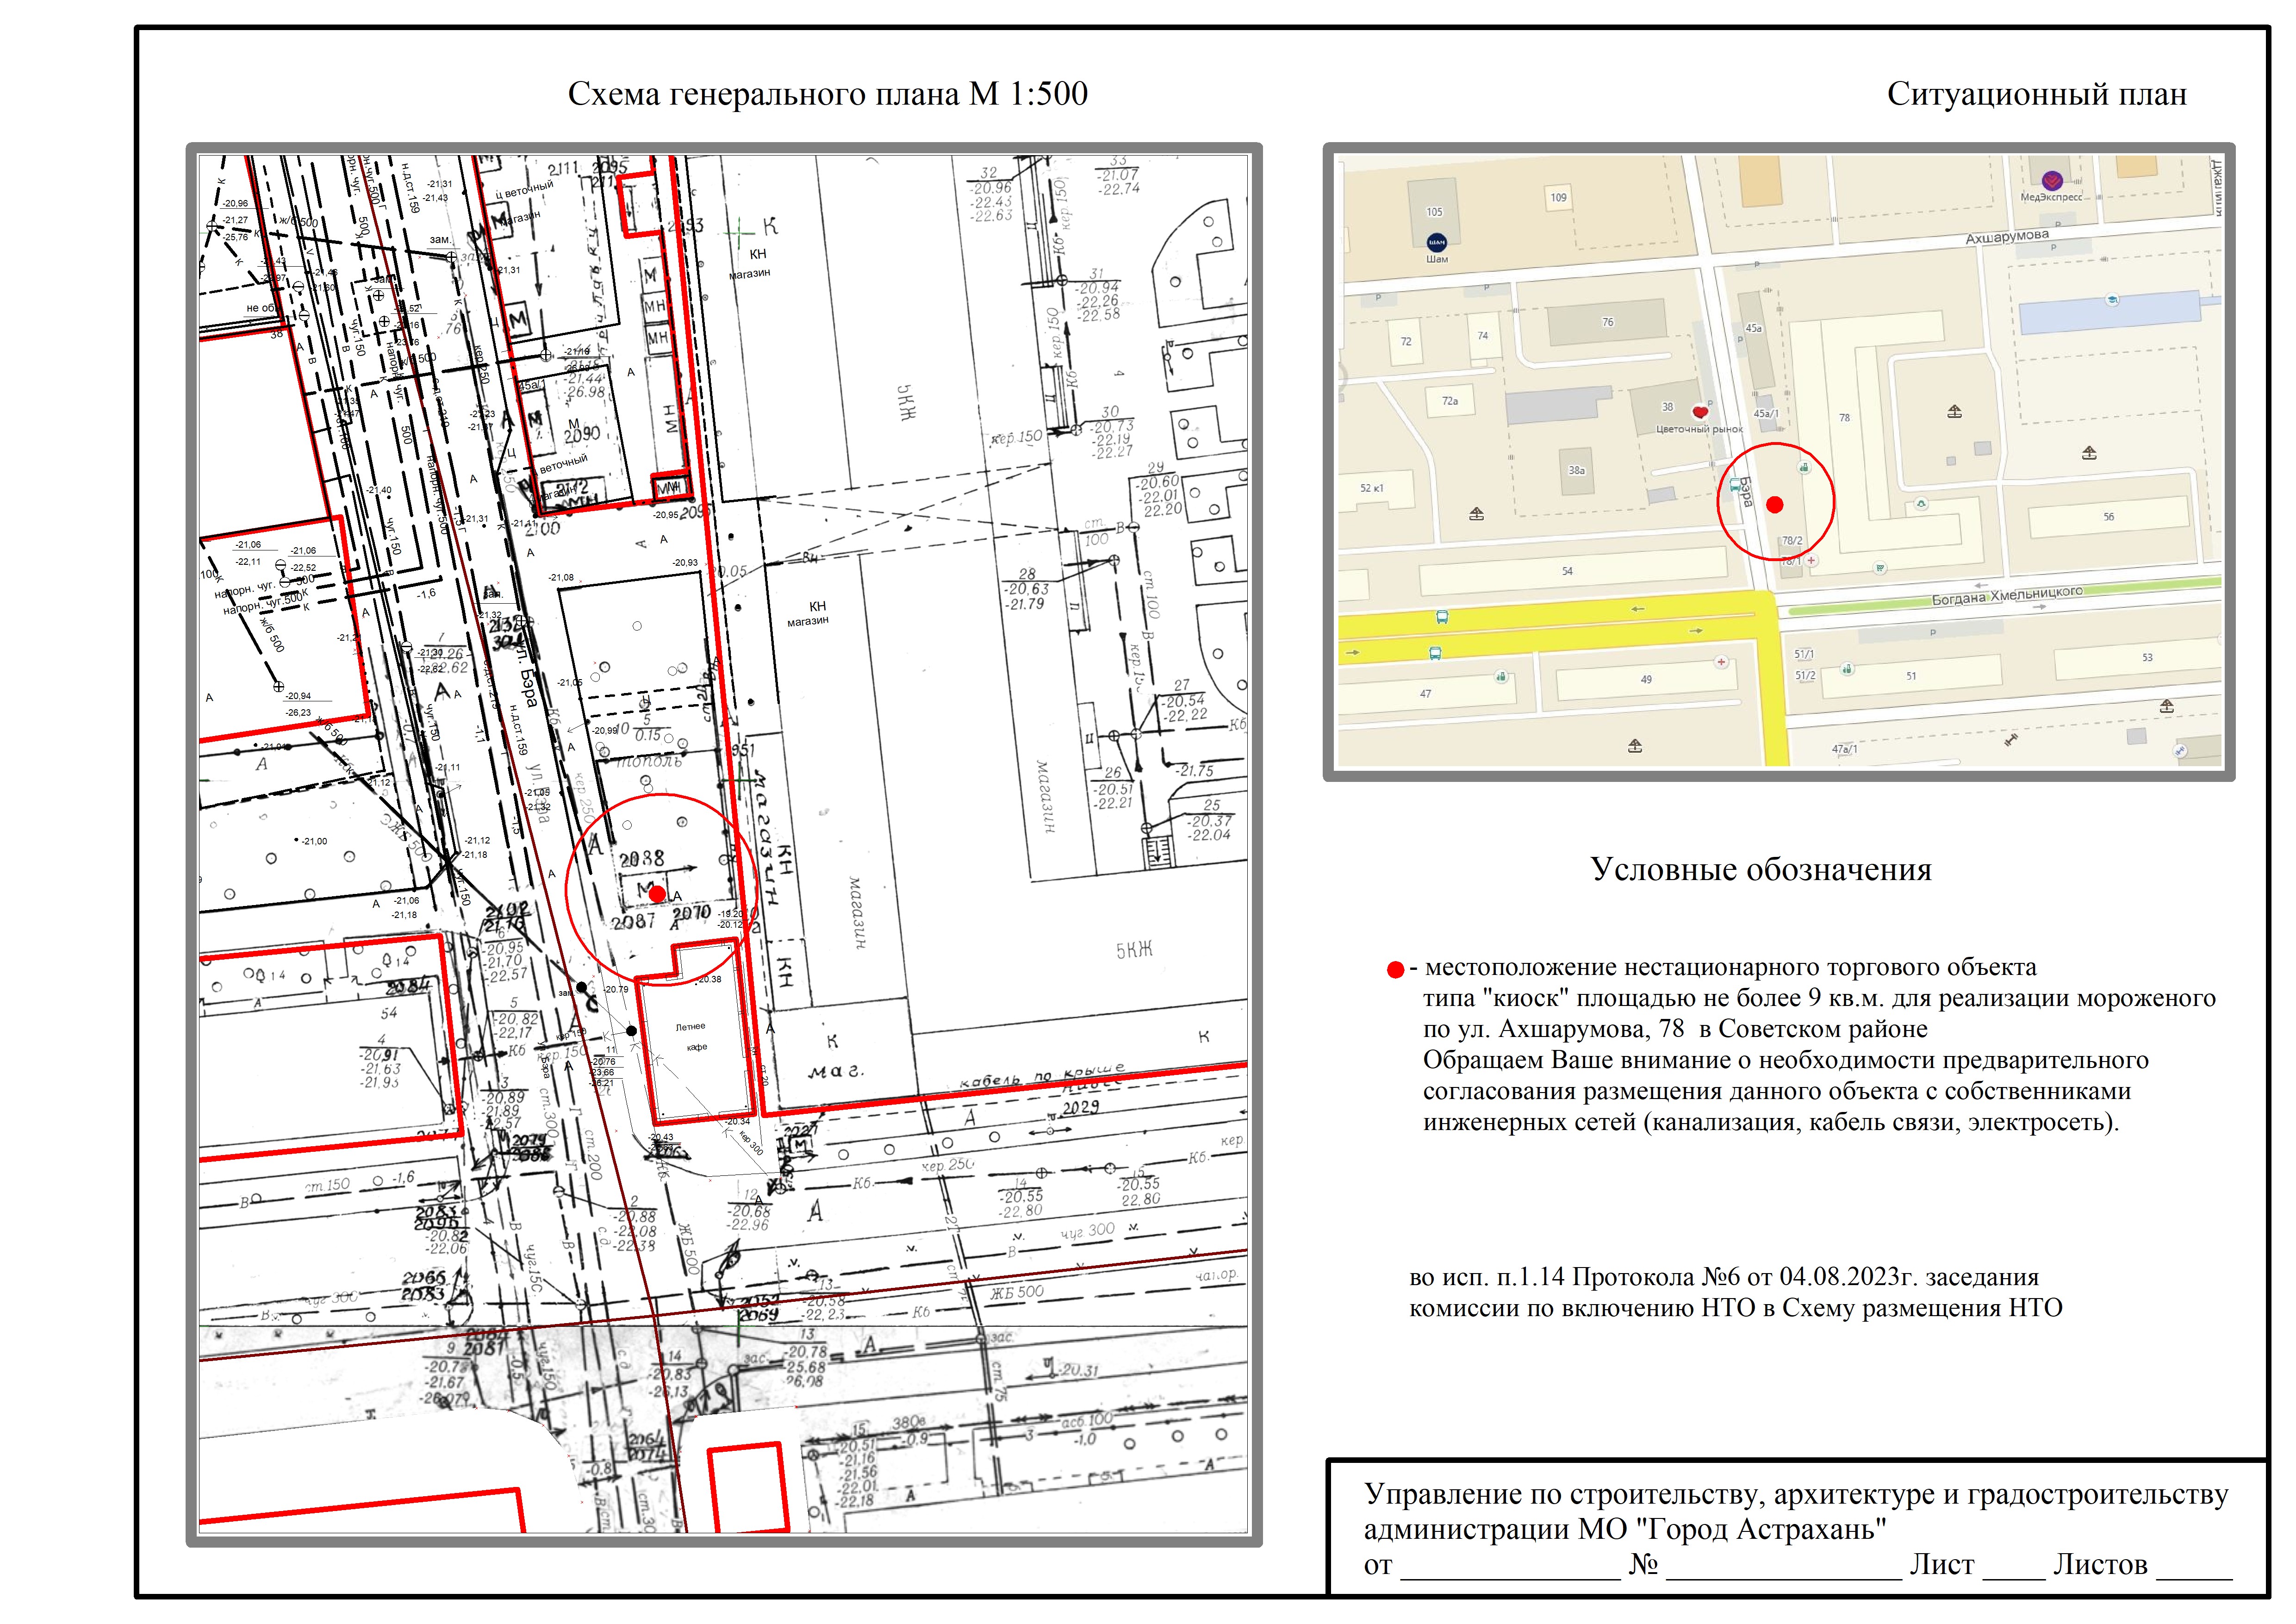Image resolution: width=2296 pixels, height=1624 pixels.
Task: Click the Схема генерального плана М 1:500 title
Action: tap(827, 94)
